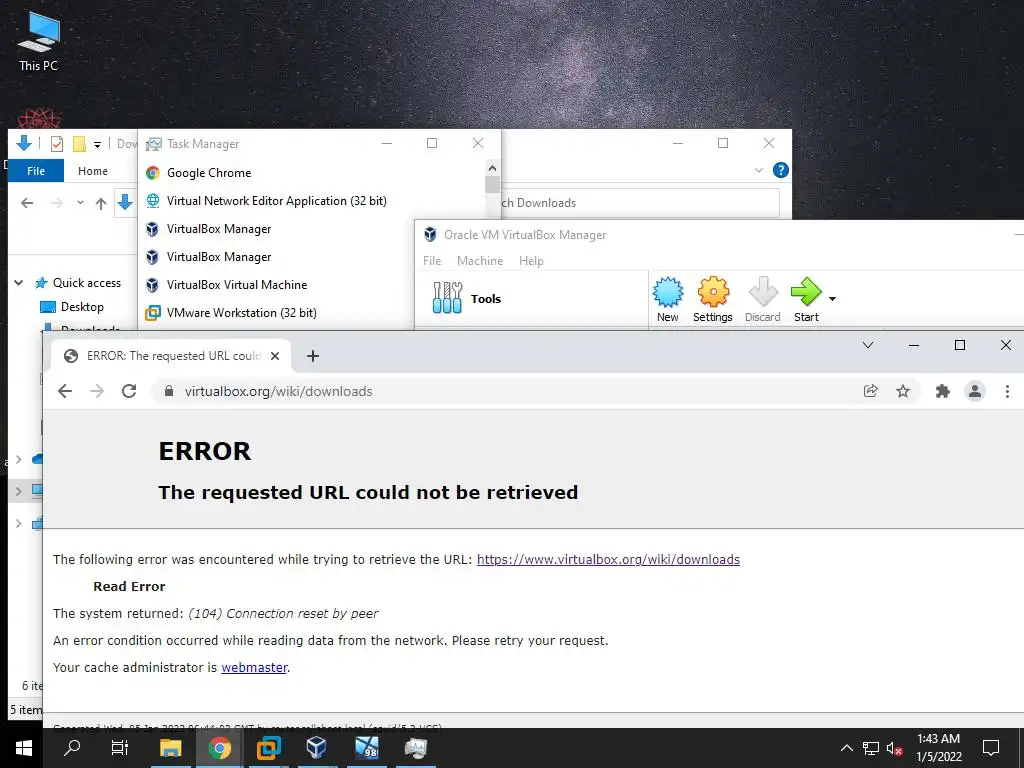This screenshot has width=1024, height=768.
Task: Close the ERROR Chrome tab
Action: click(x=275, y=356)
